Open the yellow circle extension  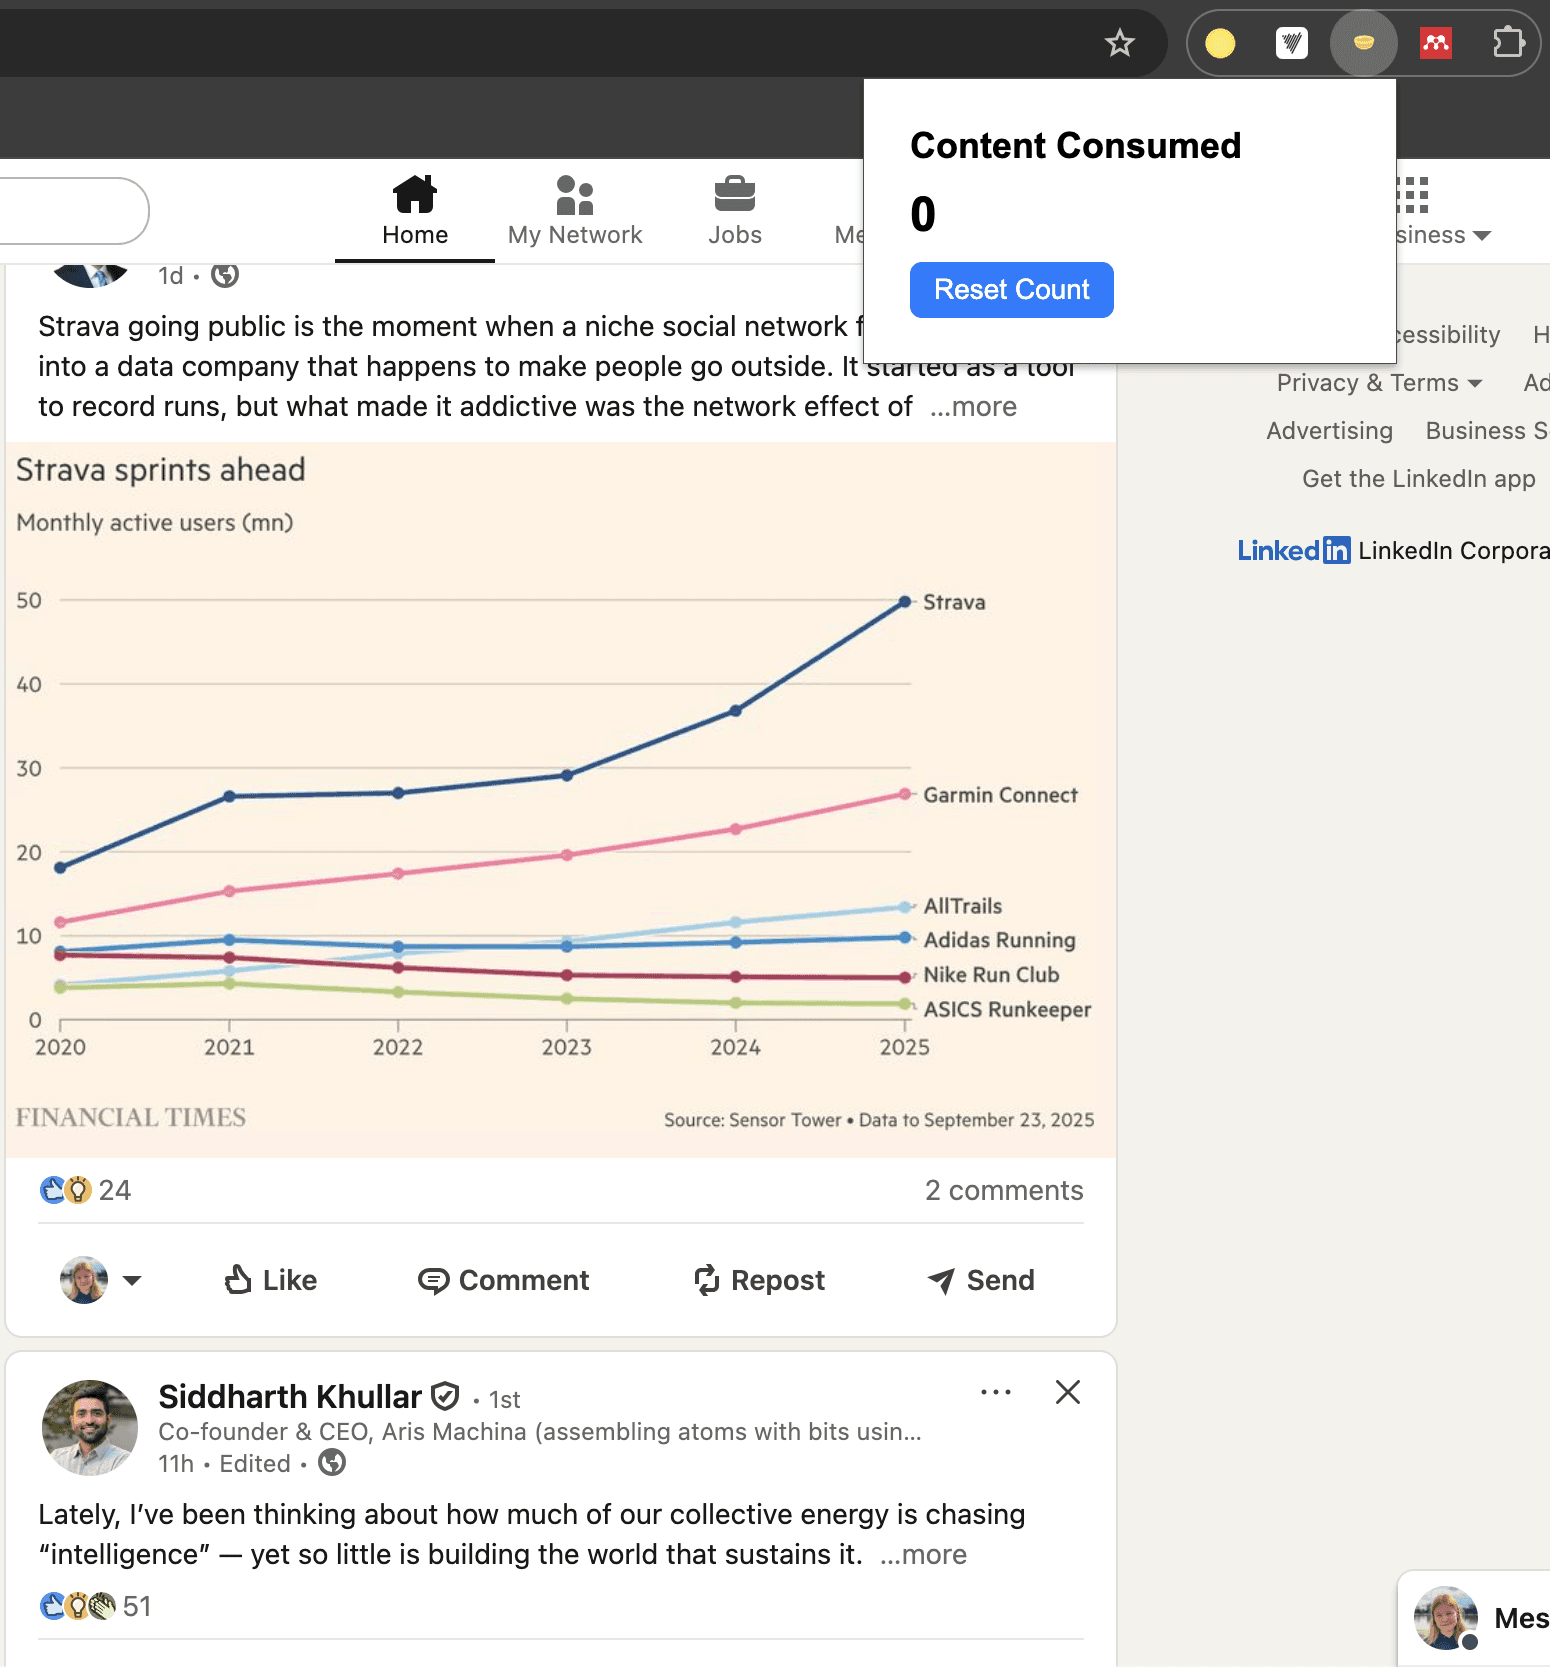click(x=1220, y=43)
